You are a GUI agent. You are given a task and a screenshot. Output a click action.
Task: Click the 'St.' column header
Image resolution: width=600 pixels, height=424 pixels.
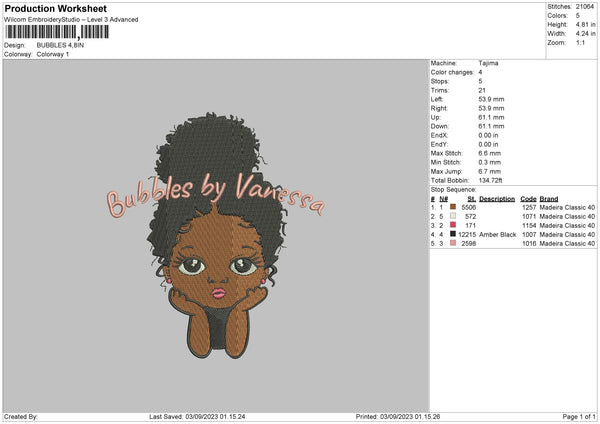471,199
